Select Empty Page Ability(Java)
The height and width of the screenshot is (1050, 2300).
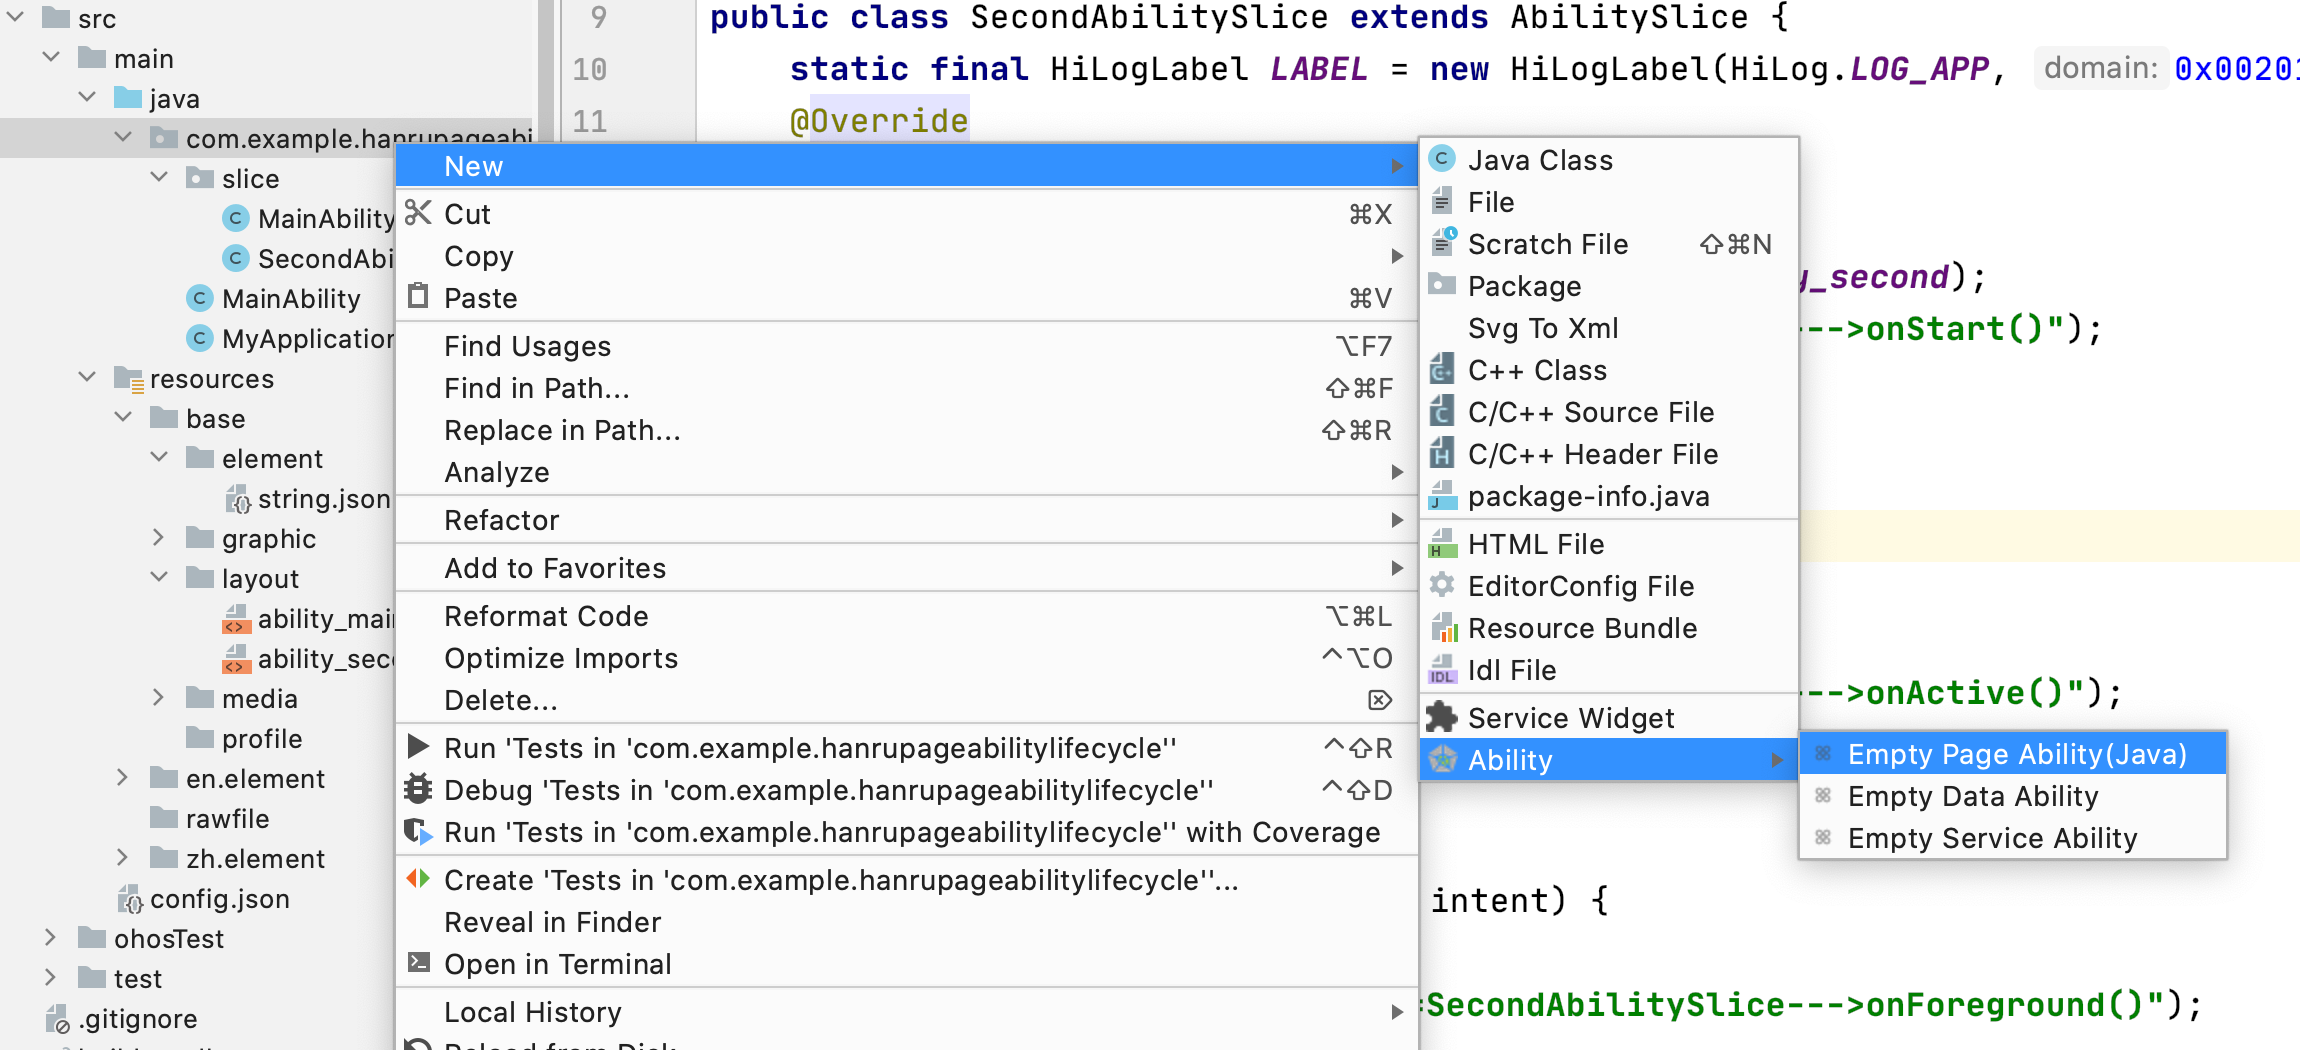click(x=2013, y=754)
